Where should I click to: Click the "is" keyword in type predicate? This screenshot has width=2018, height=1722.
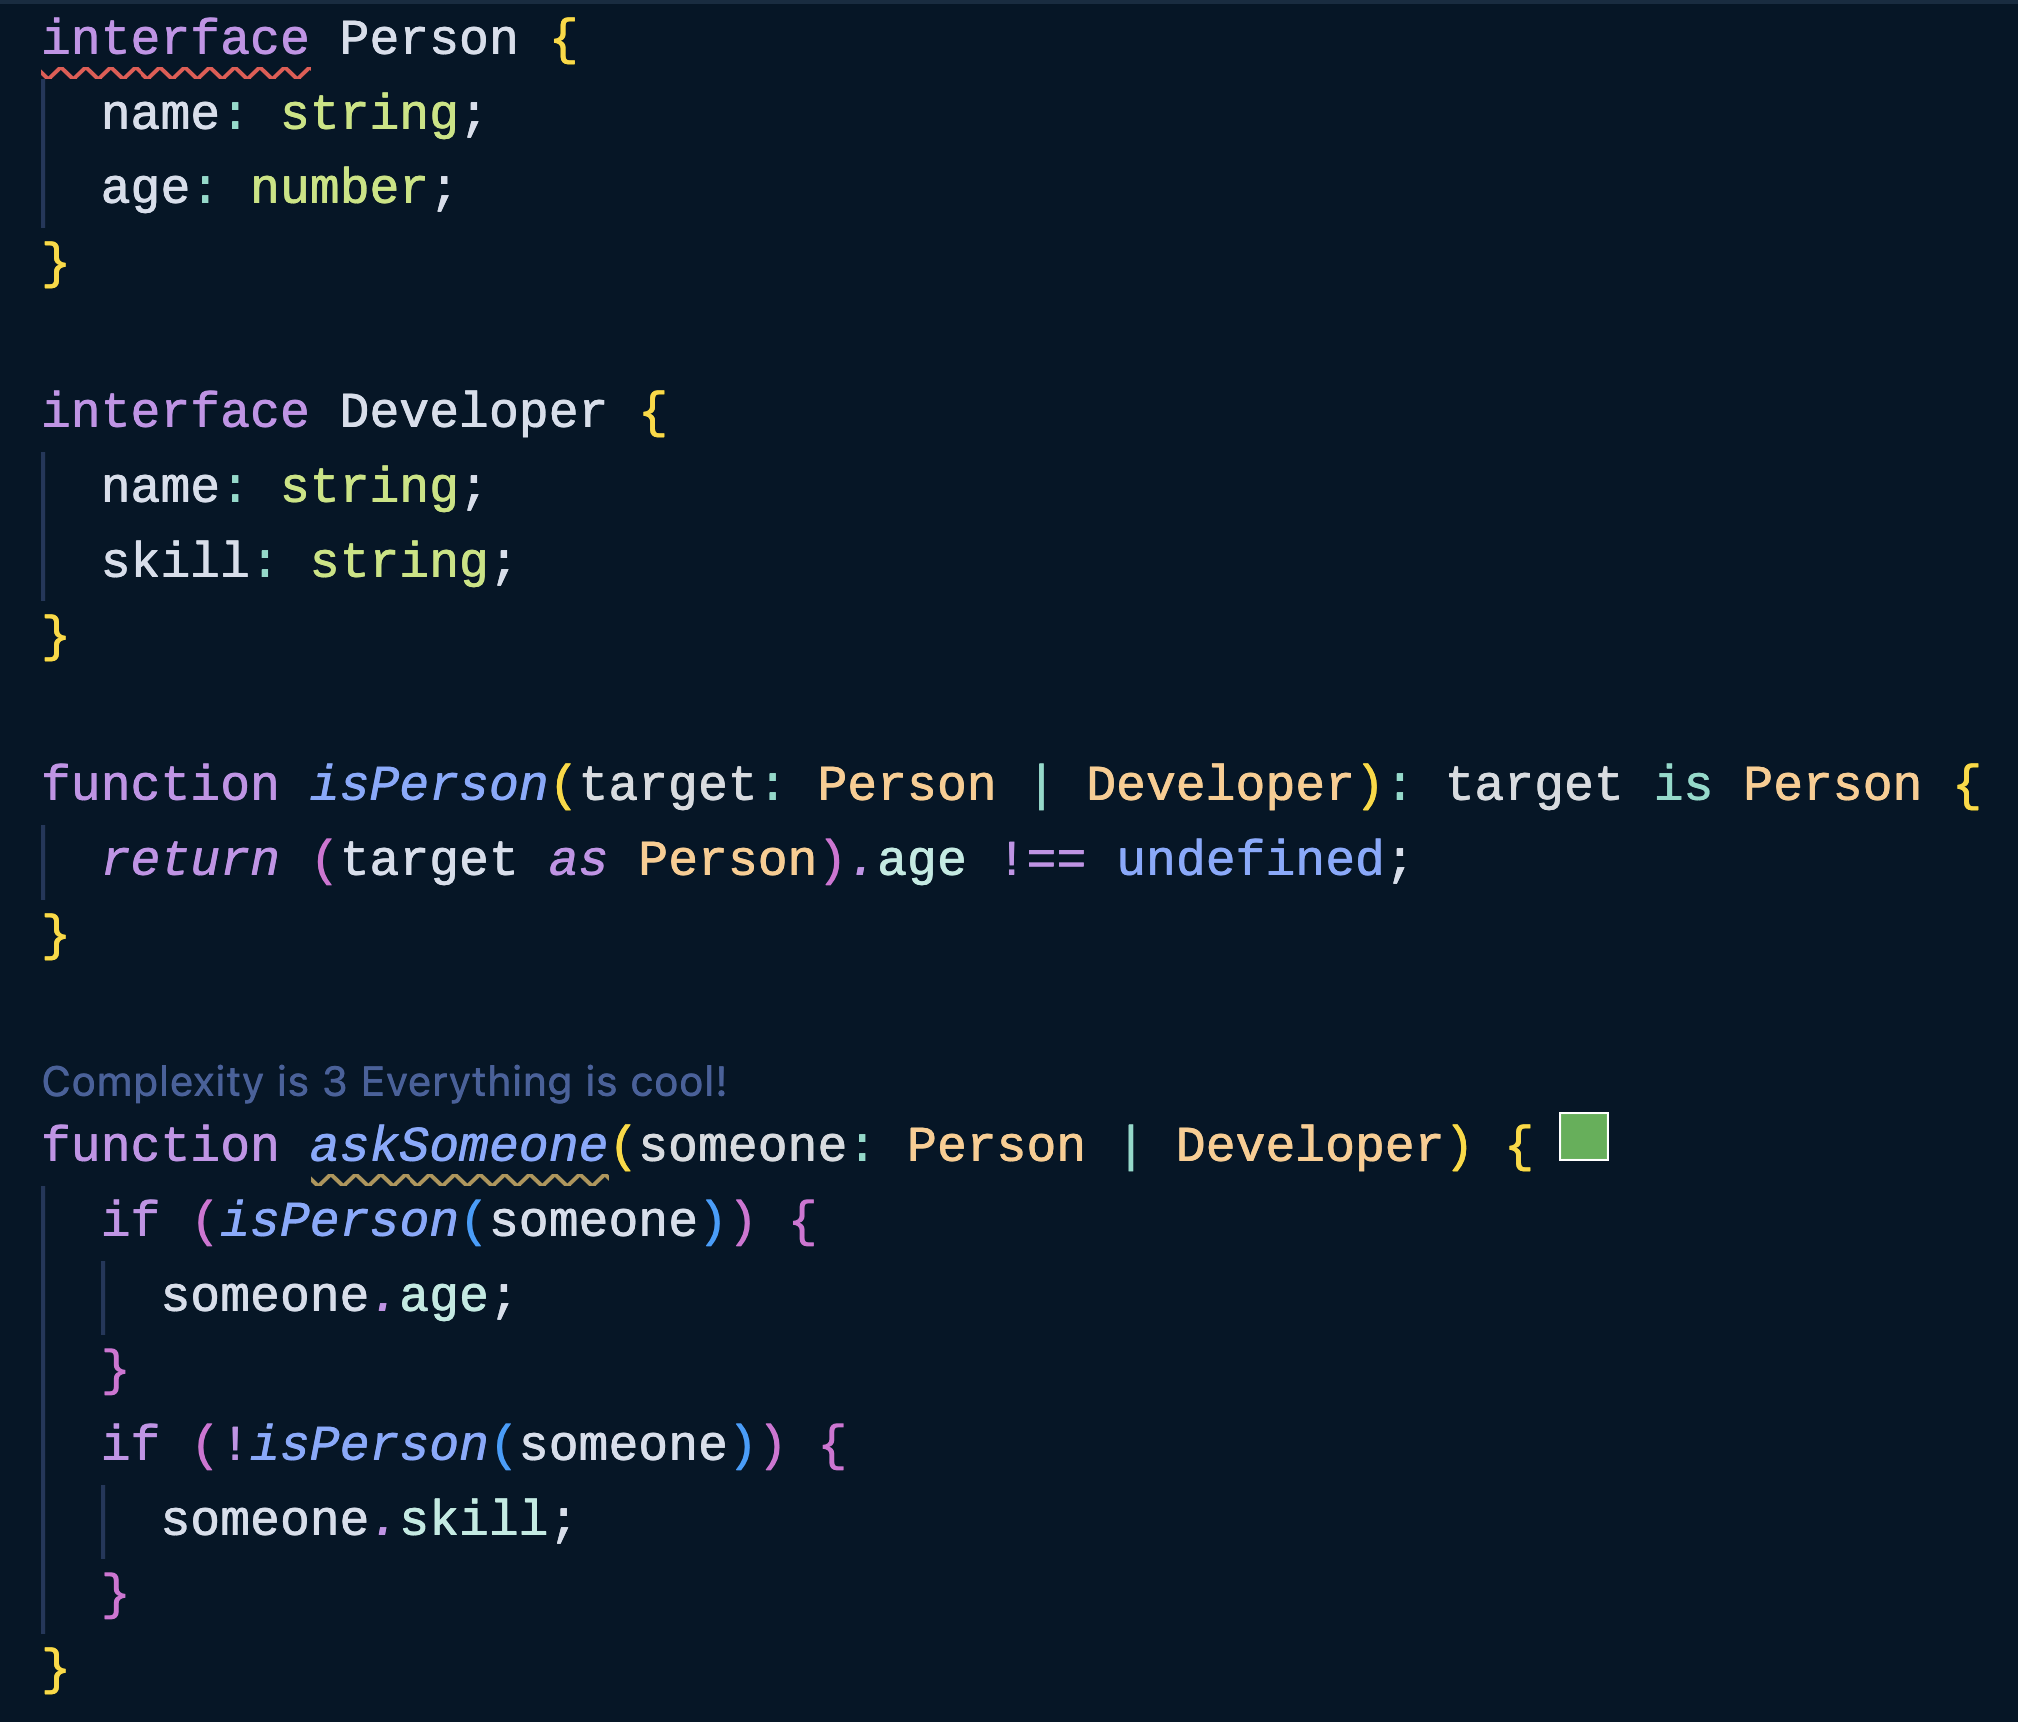[x=1683, y=785]
